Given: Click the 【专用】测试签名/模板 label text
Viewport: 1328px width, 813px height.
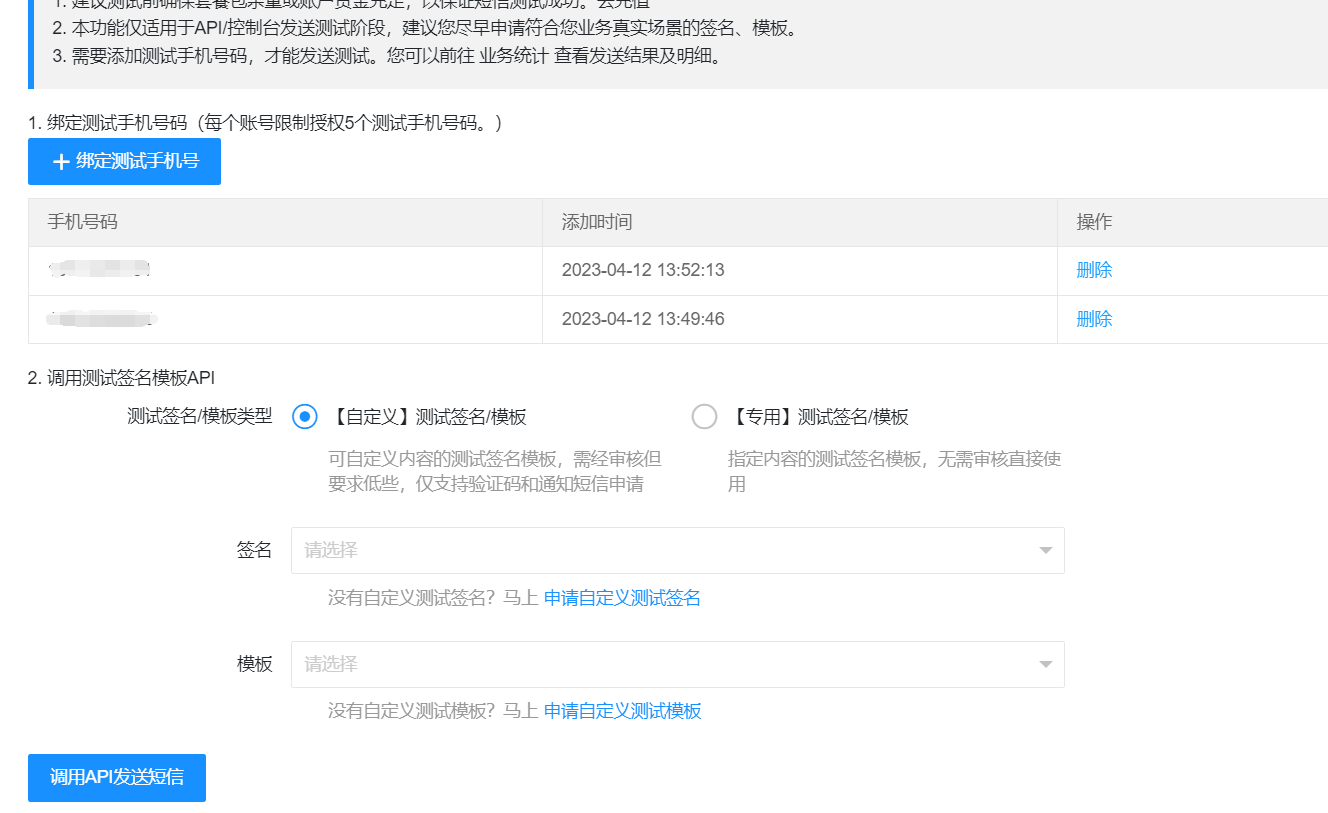Looking at the screenshot, I should point(818,417).
